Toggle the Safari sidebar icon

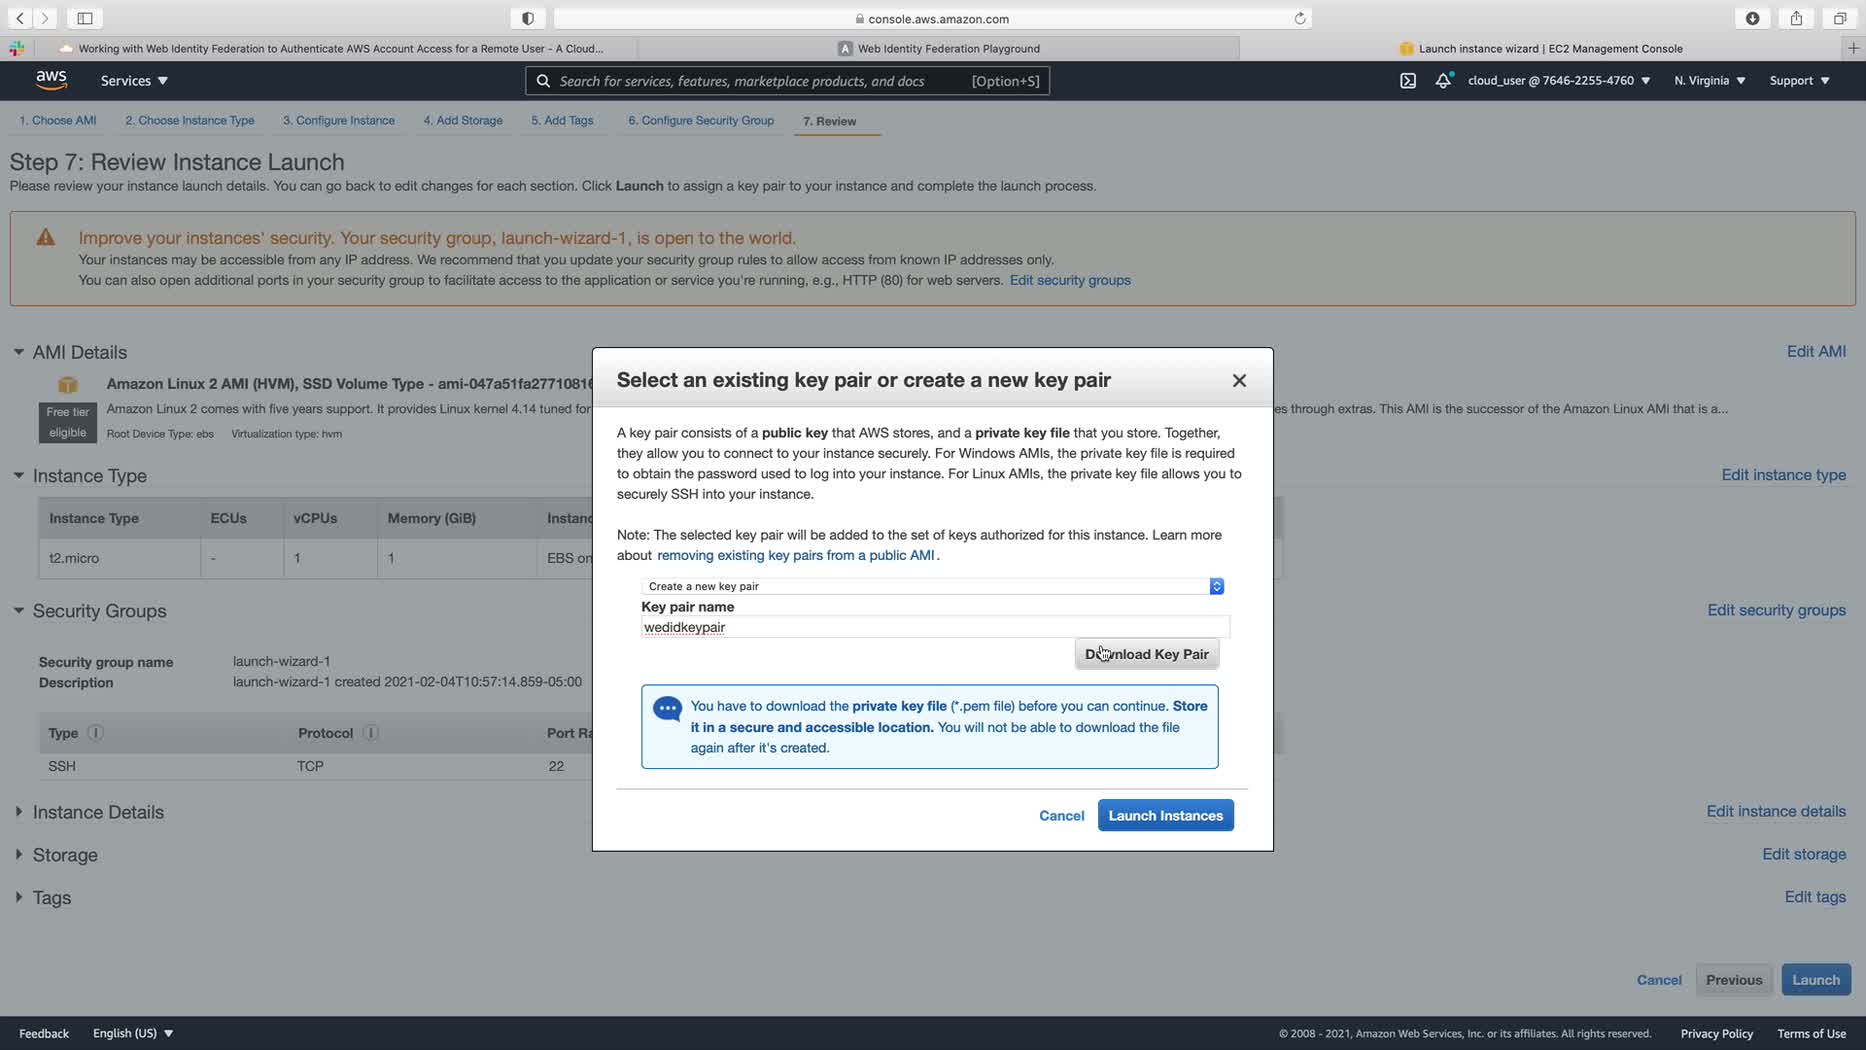[x=85, y=18]
